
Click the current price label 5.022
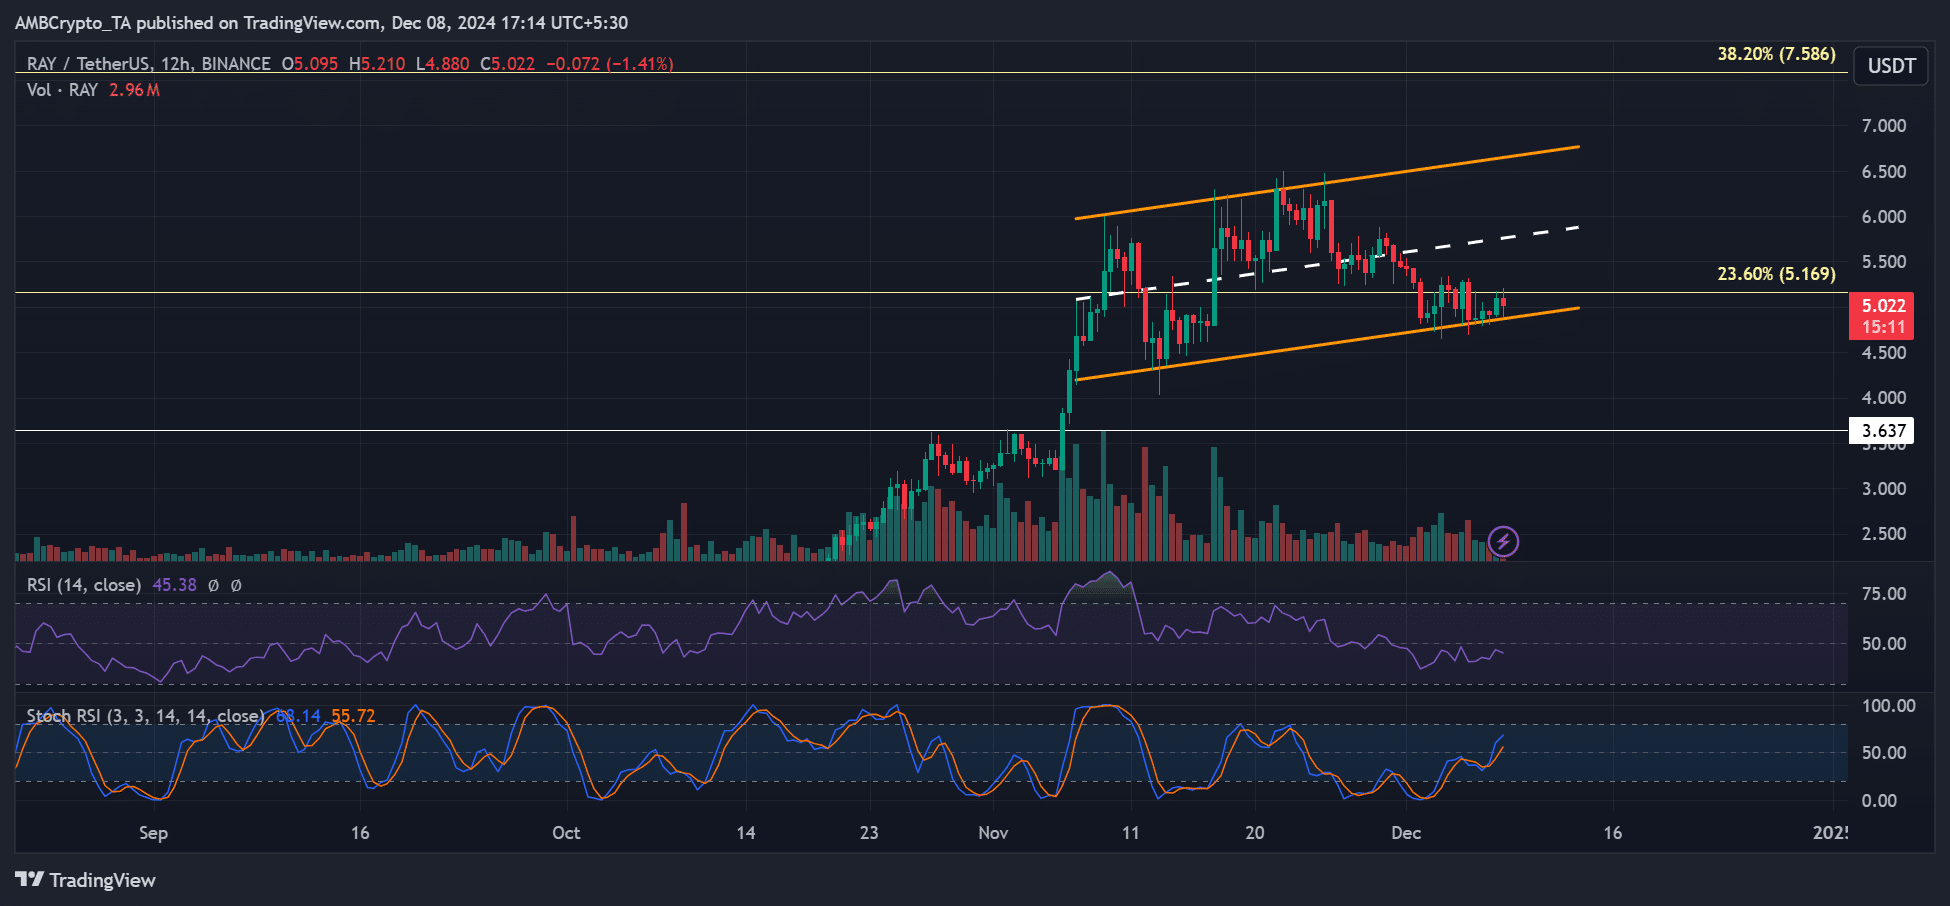click(1883, 305)
